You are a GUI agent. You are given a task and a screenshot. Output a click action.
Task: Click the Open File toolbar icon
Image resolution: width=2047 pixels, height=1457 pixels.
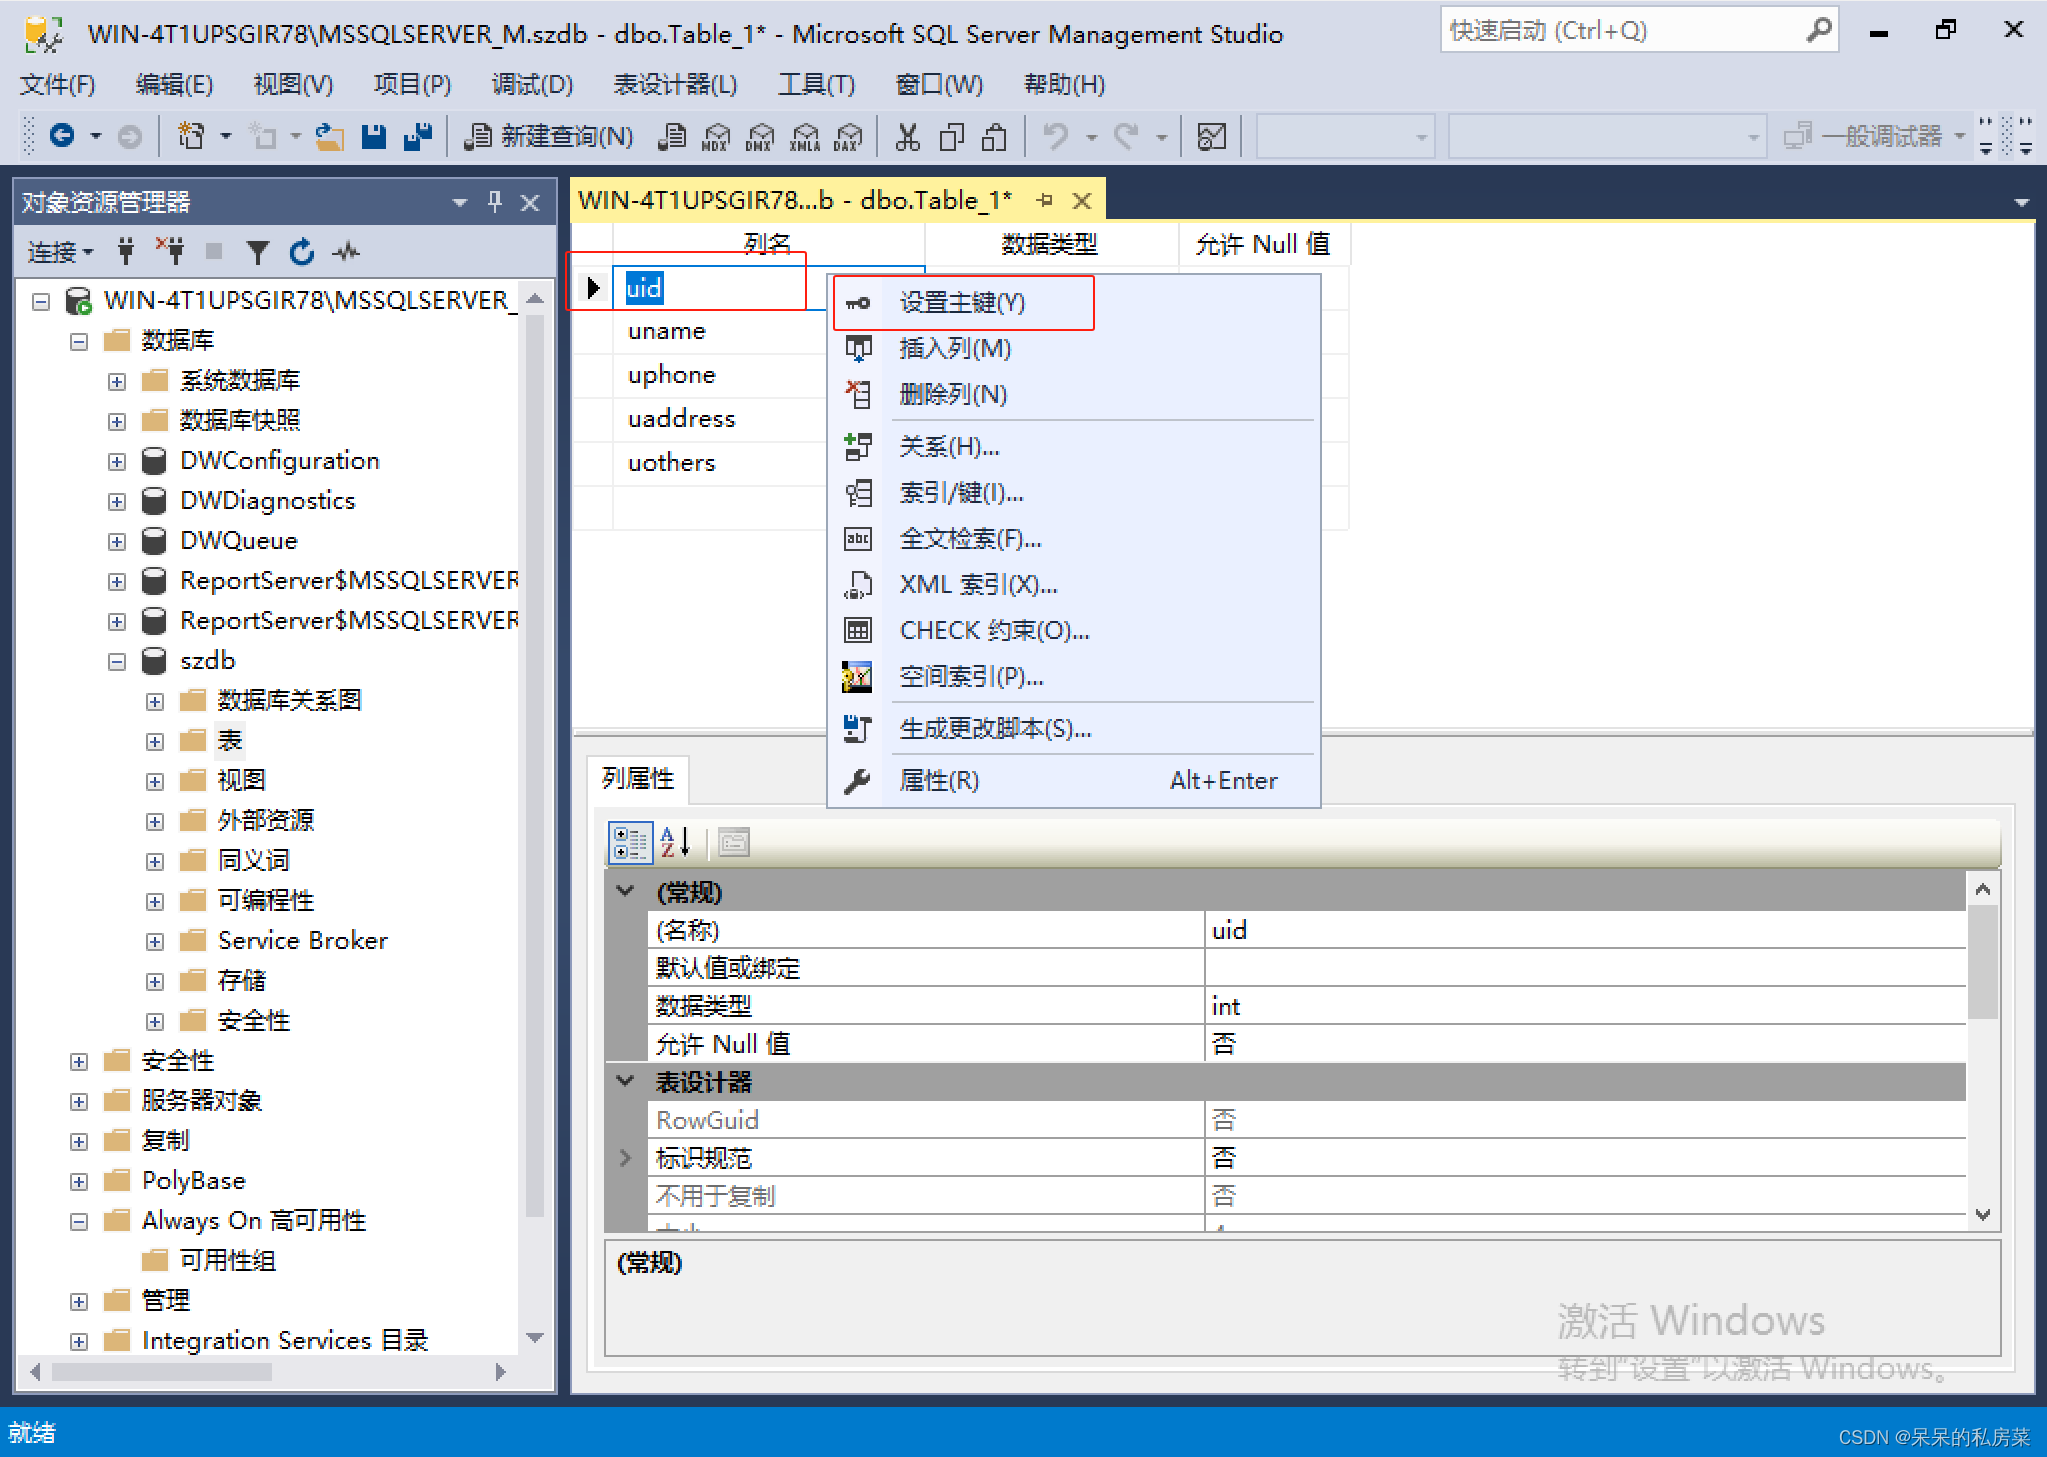(x=329, y=136)
